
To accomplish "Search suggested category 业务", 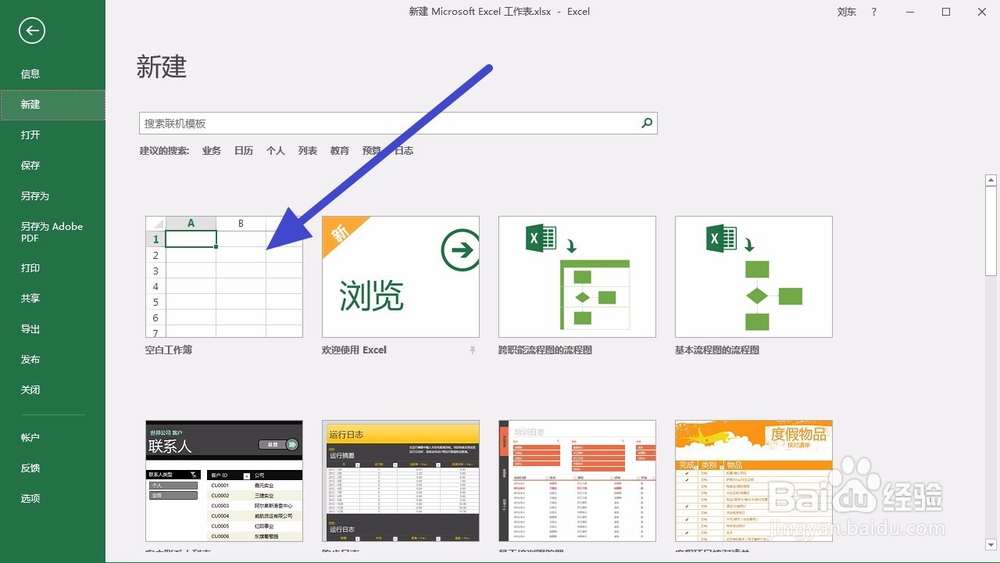I will (x=211, y=150).
